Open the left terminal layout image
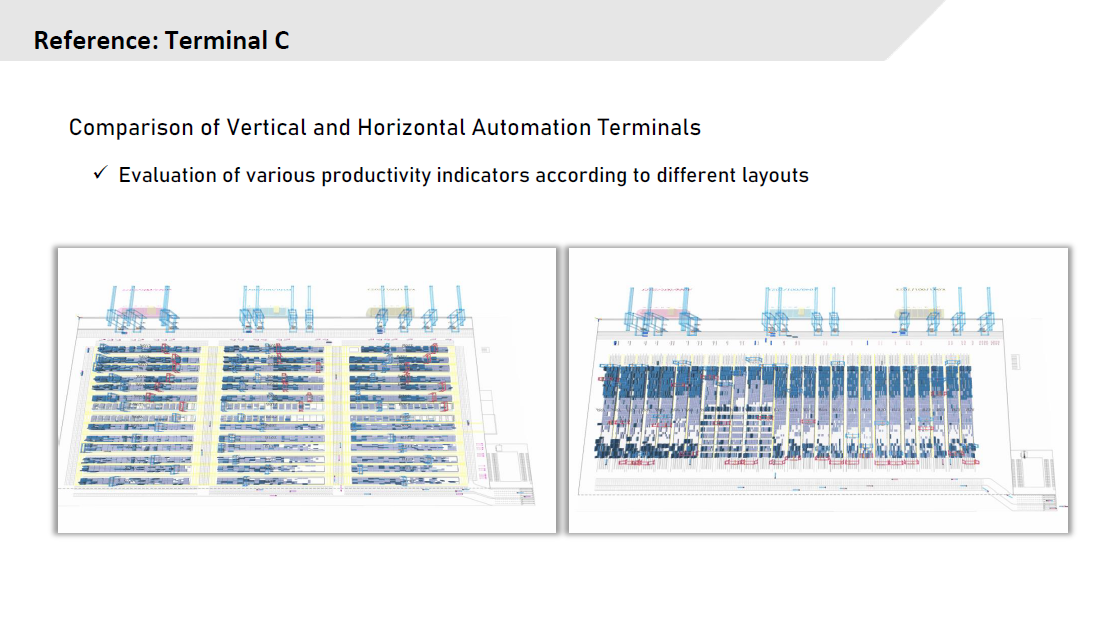Viewport: 1112px width, 623px height. (306, 390)
